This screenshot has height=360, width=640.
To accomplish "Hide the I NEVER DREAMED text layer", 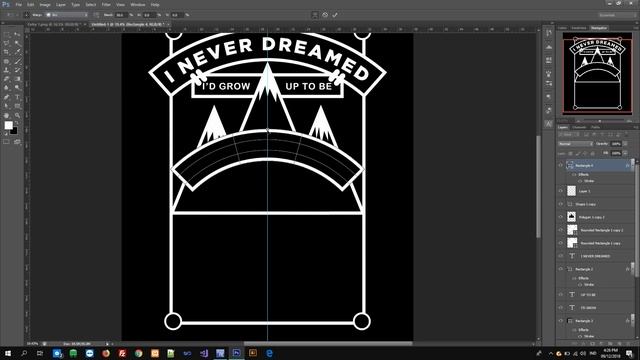I will pyautogui.click(x=560, y=256).
